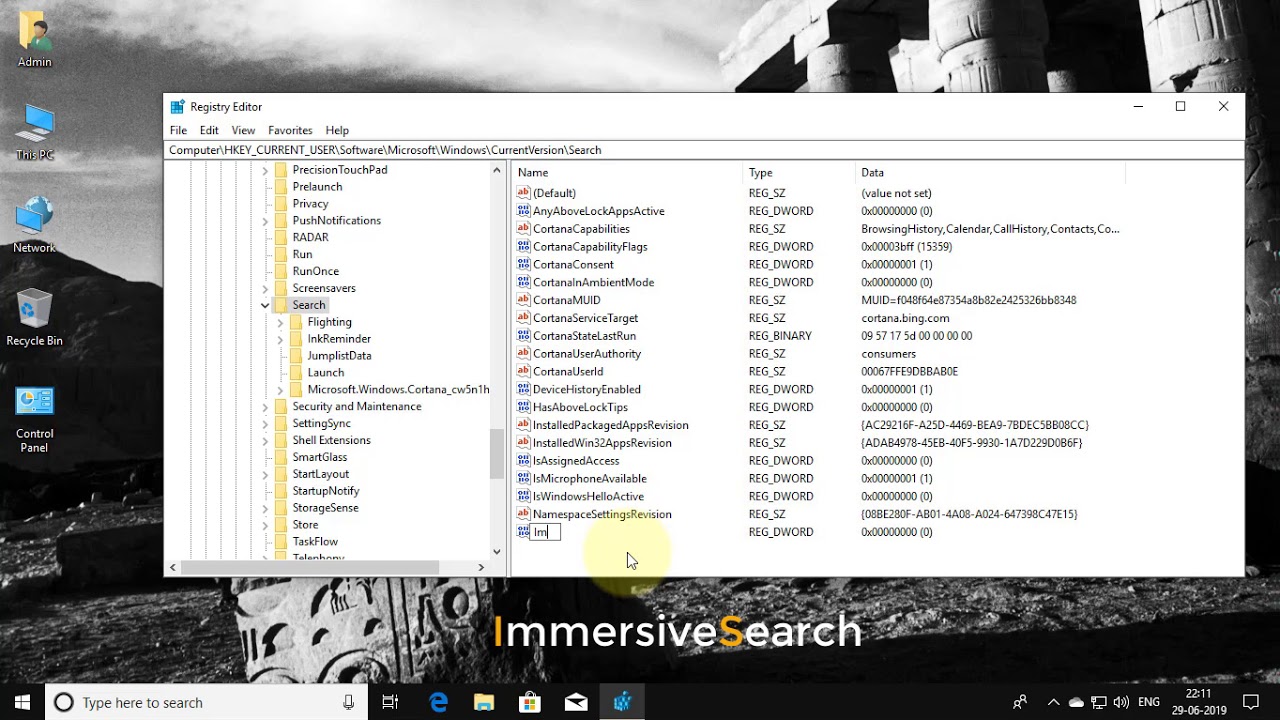Select the Privacy key in the tree
The height and width of the screenshot is (720, 1280).
coord(310,204)
